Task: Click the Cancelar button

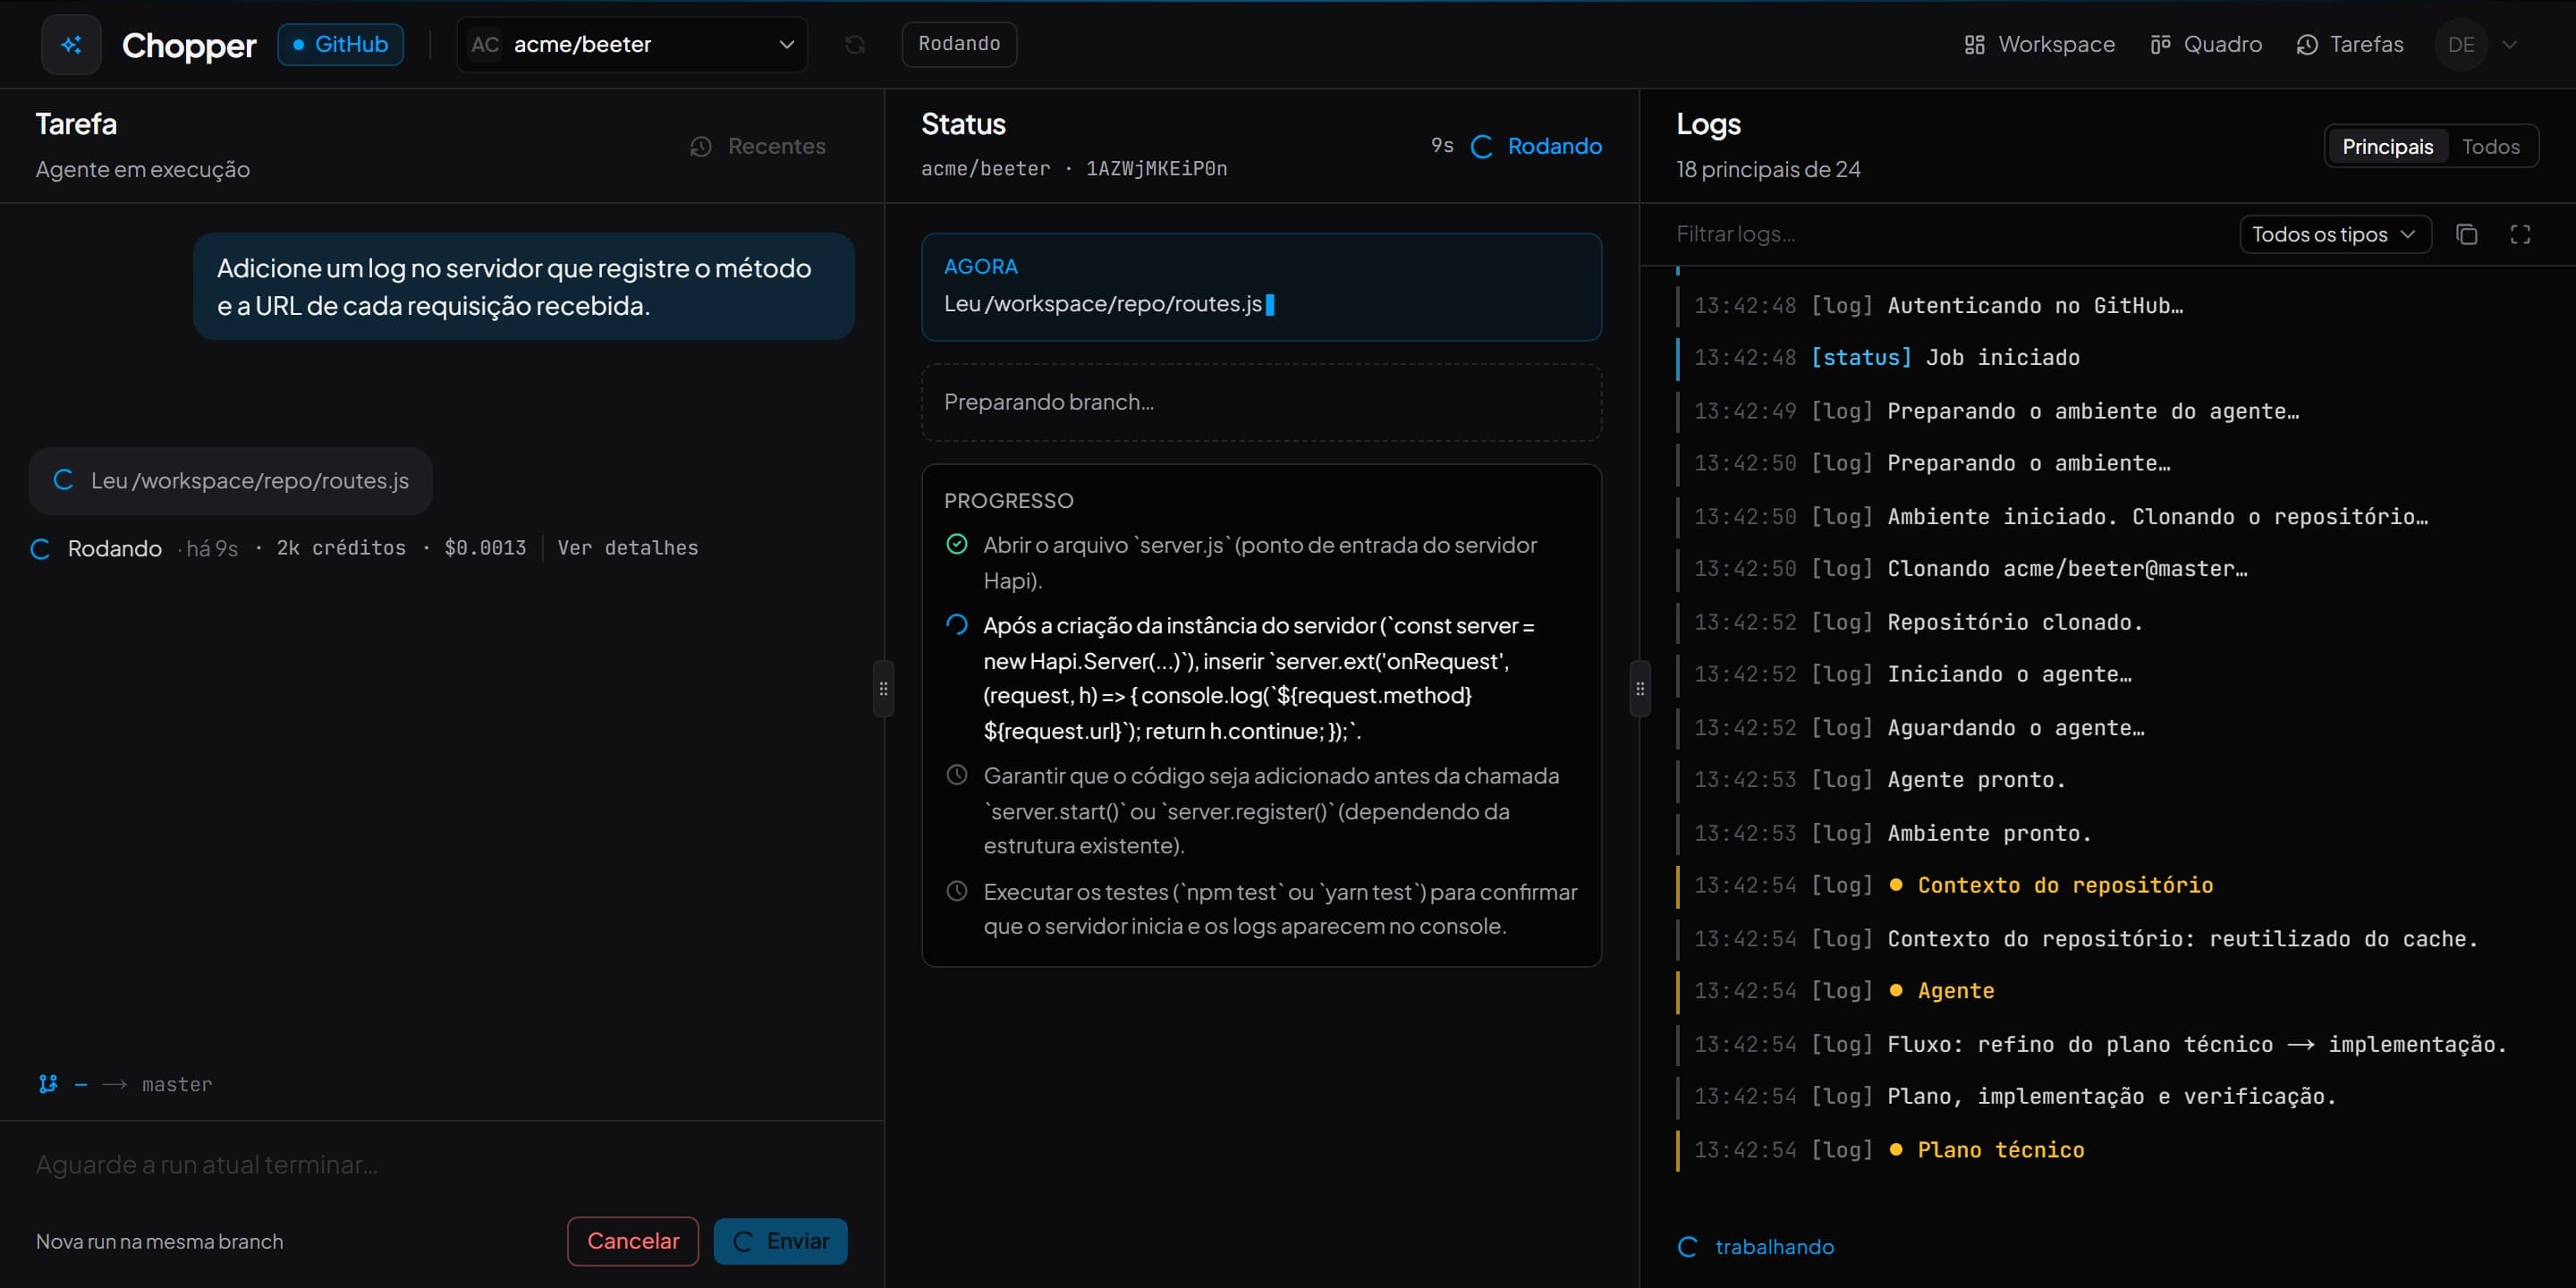Action: click(633, 1241)
